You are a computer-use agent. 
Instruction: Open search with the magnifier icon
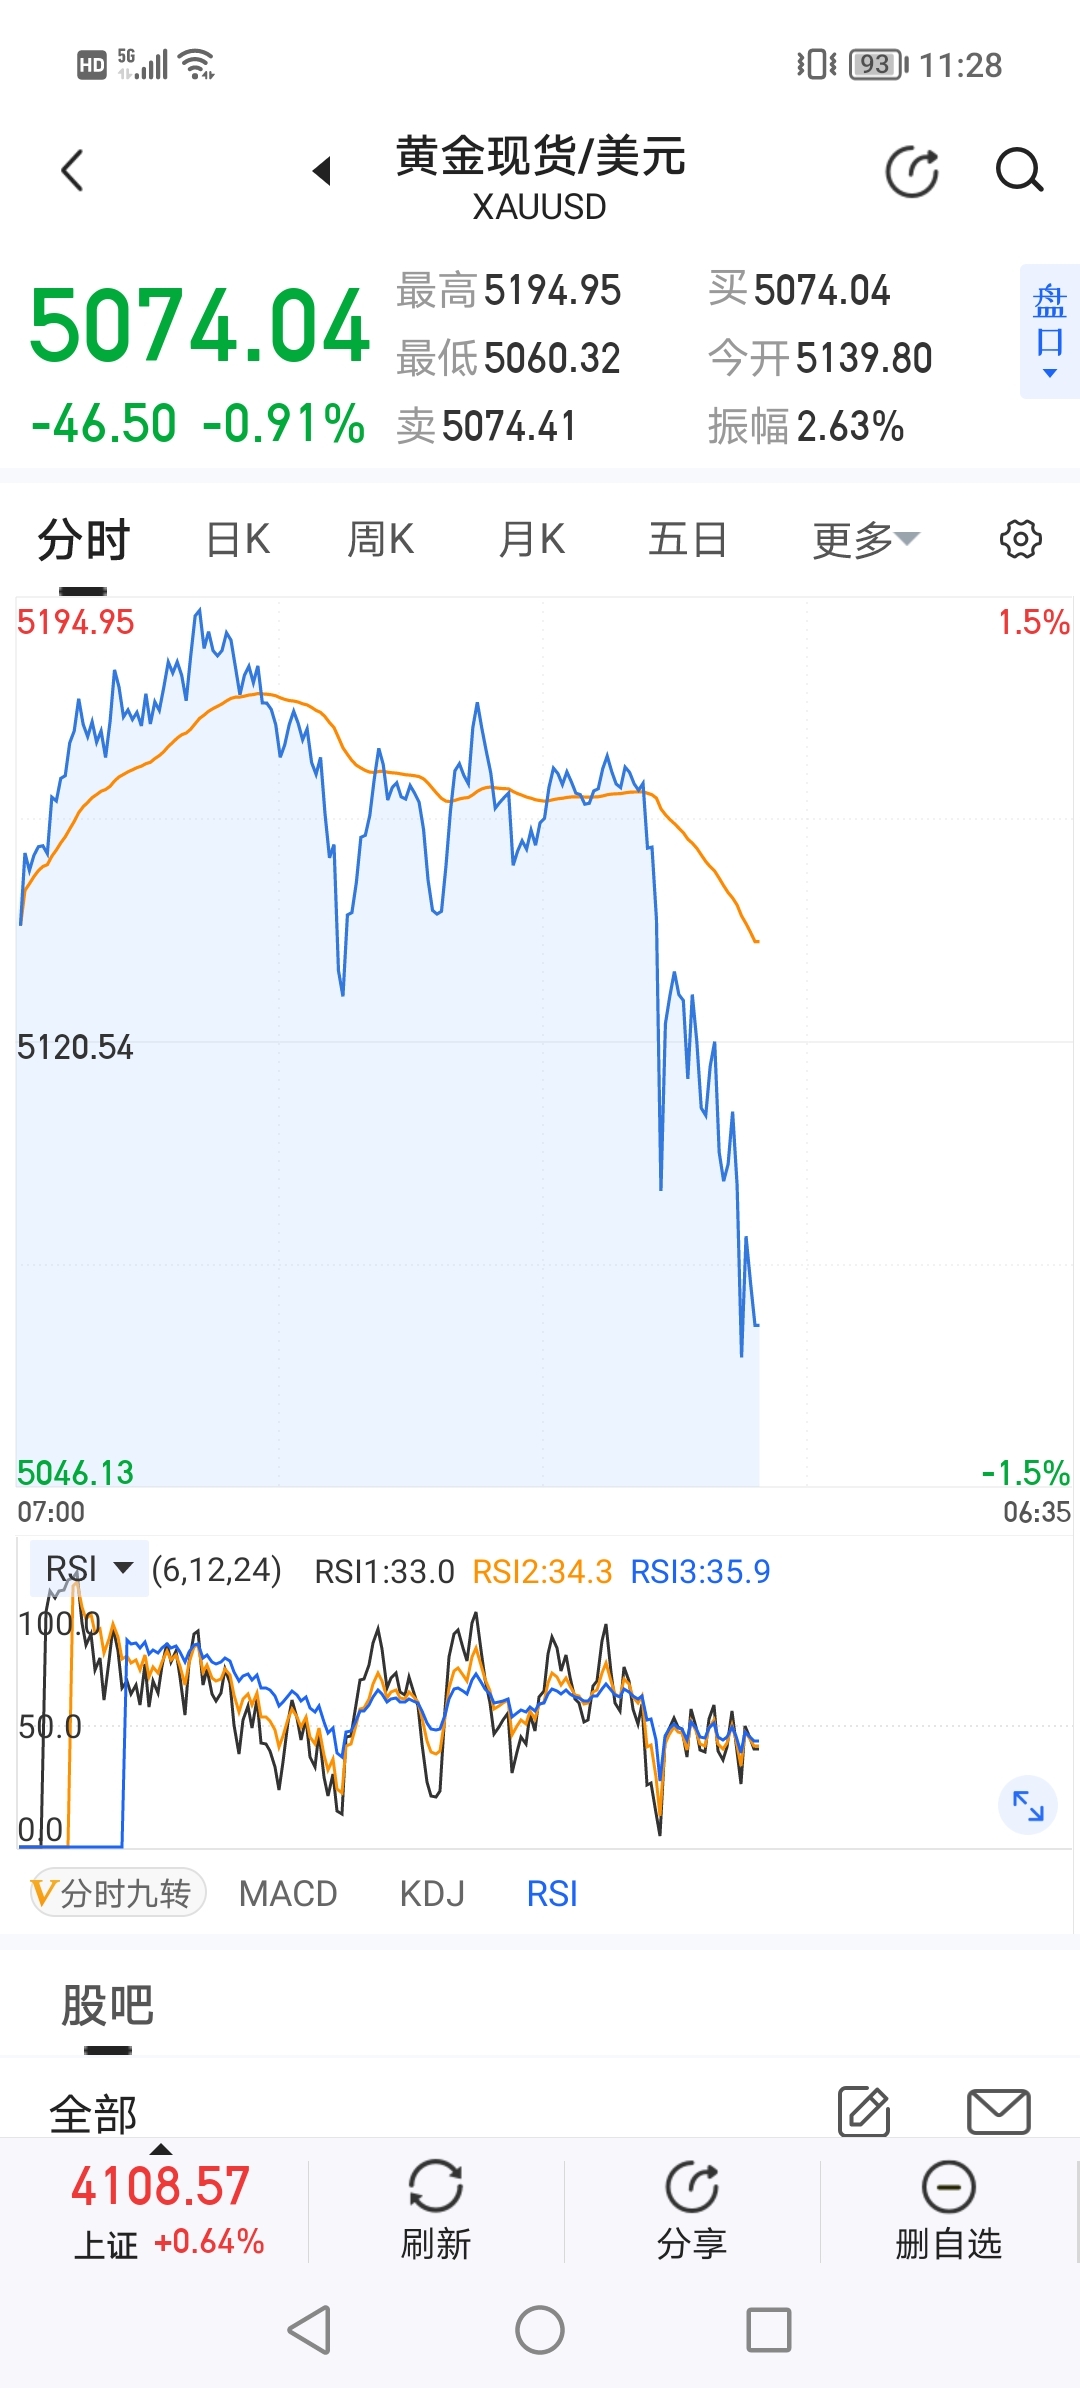(1019, 170)
